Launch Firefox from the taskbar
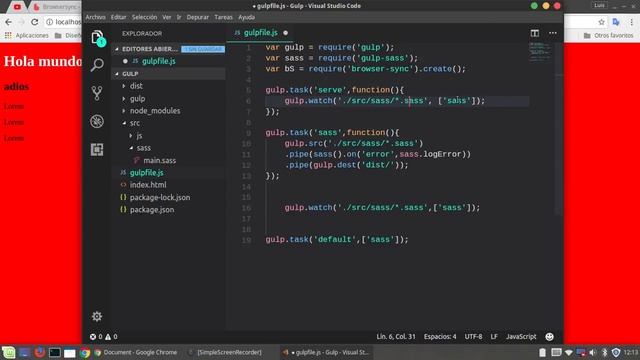 (x=40, y=353)
